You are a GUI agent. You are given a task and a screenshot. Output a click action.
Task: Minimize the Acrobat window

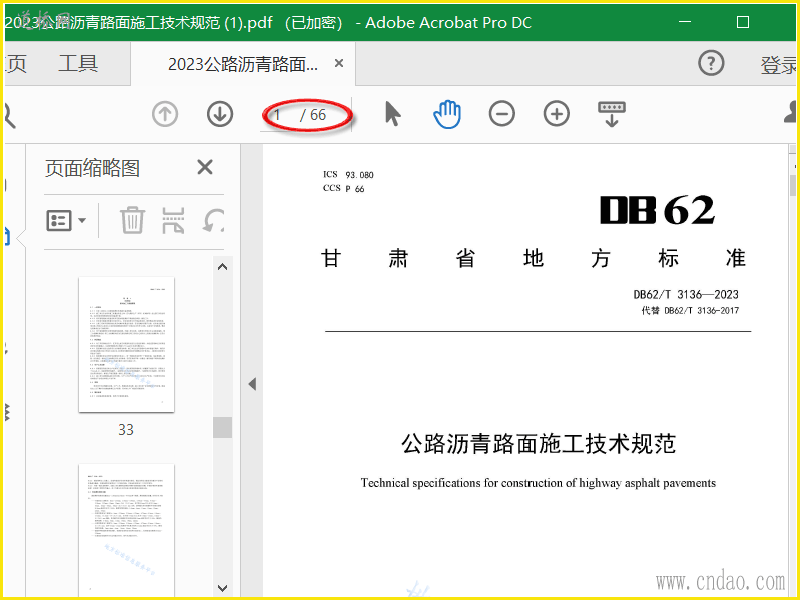pyautogui.click(x=685, y=22)
